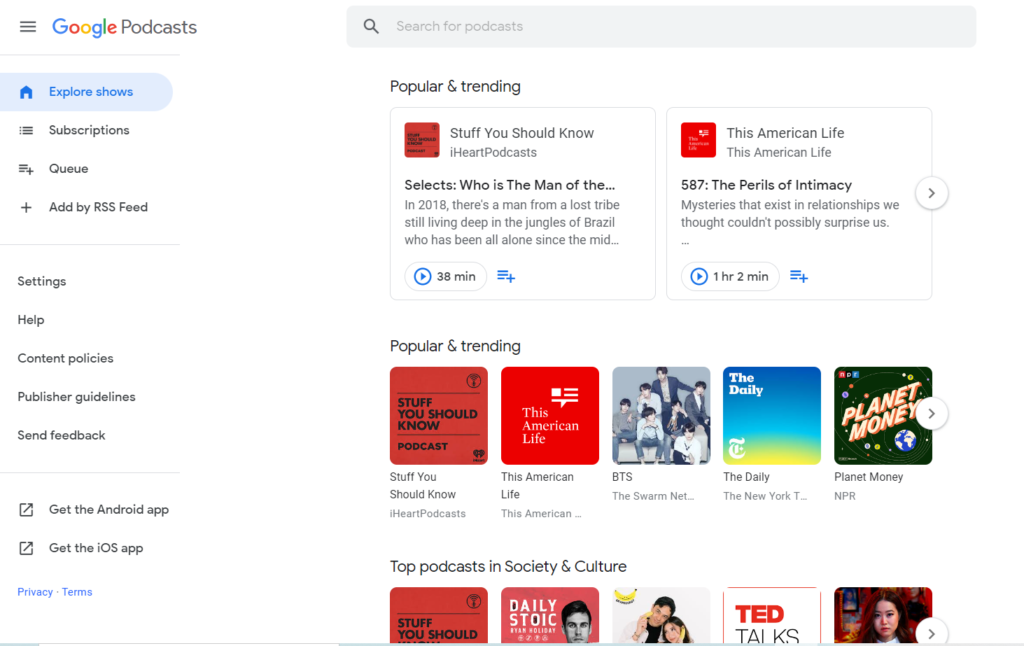The image size is (1024, 646).
Task: Click Top podcasts in Society & Culture heading
Action: coord(508,567)
